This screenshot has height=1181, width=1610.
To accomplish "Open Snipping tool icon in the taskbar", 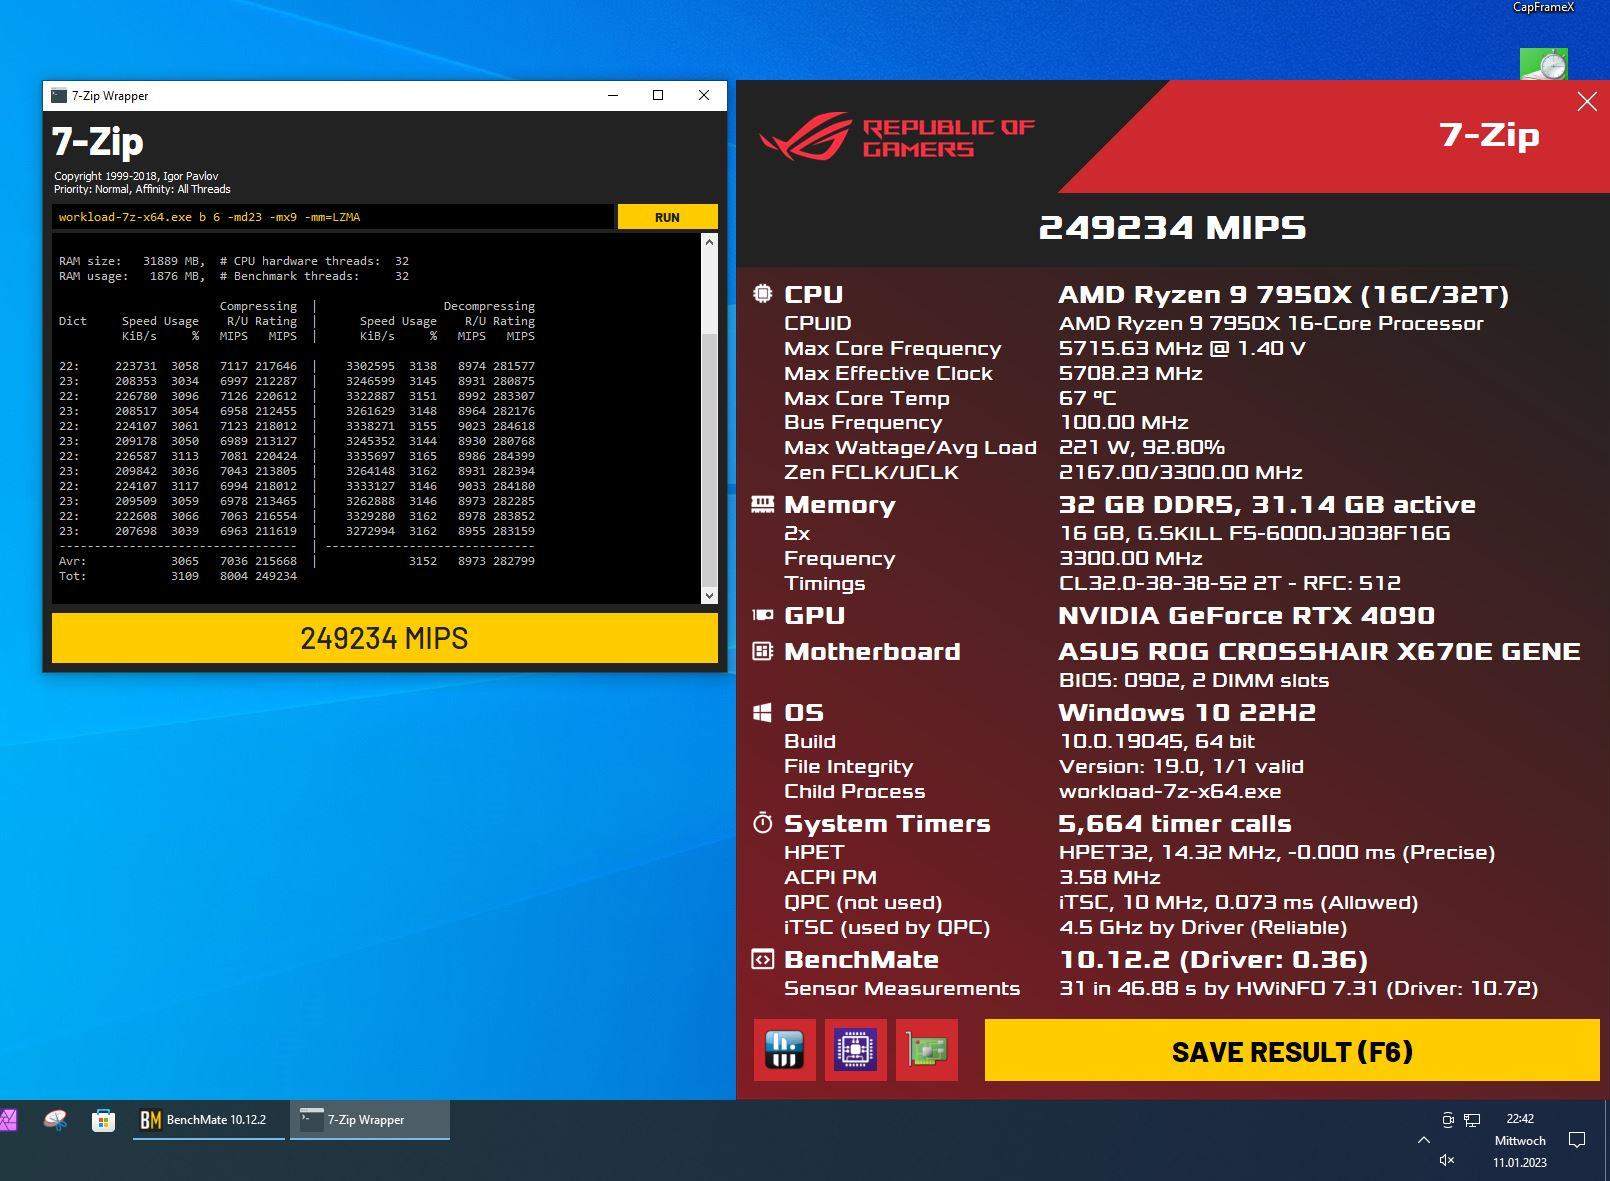I will tap(56, 1120).
